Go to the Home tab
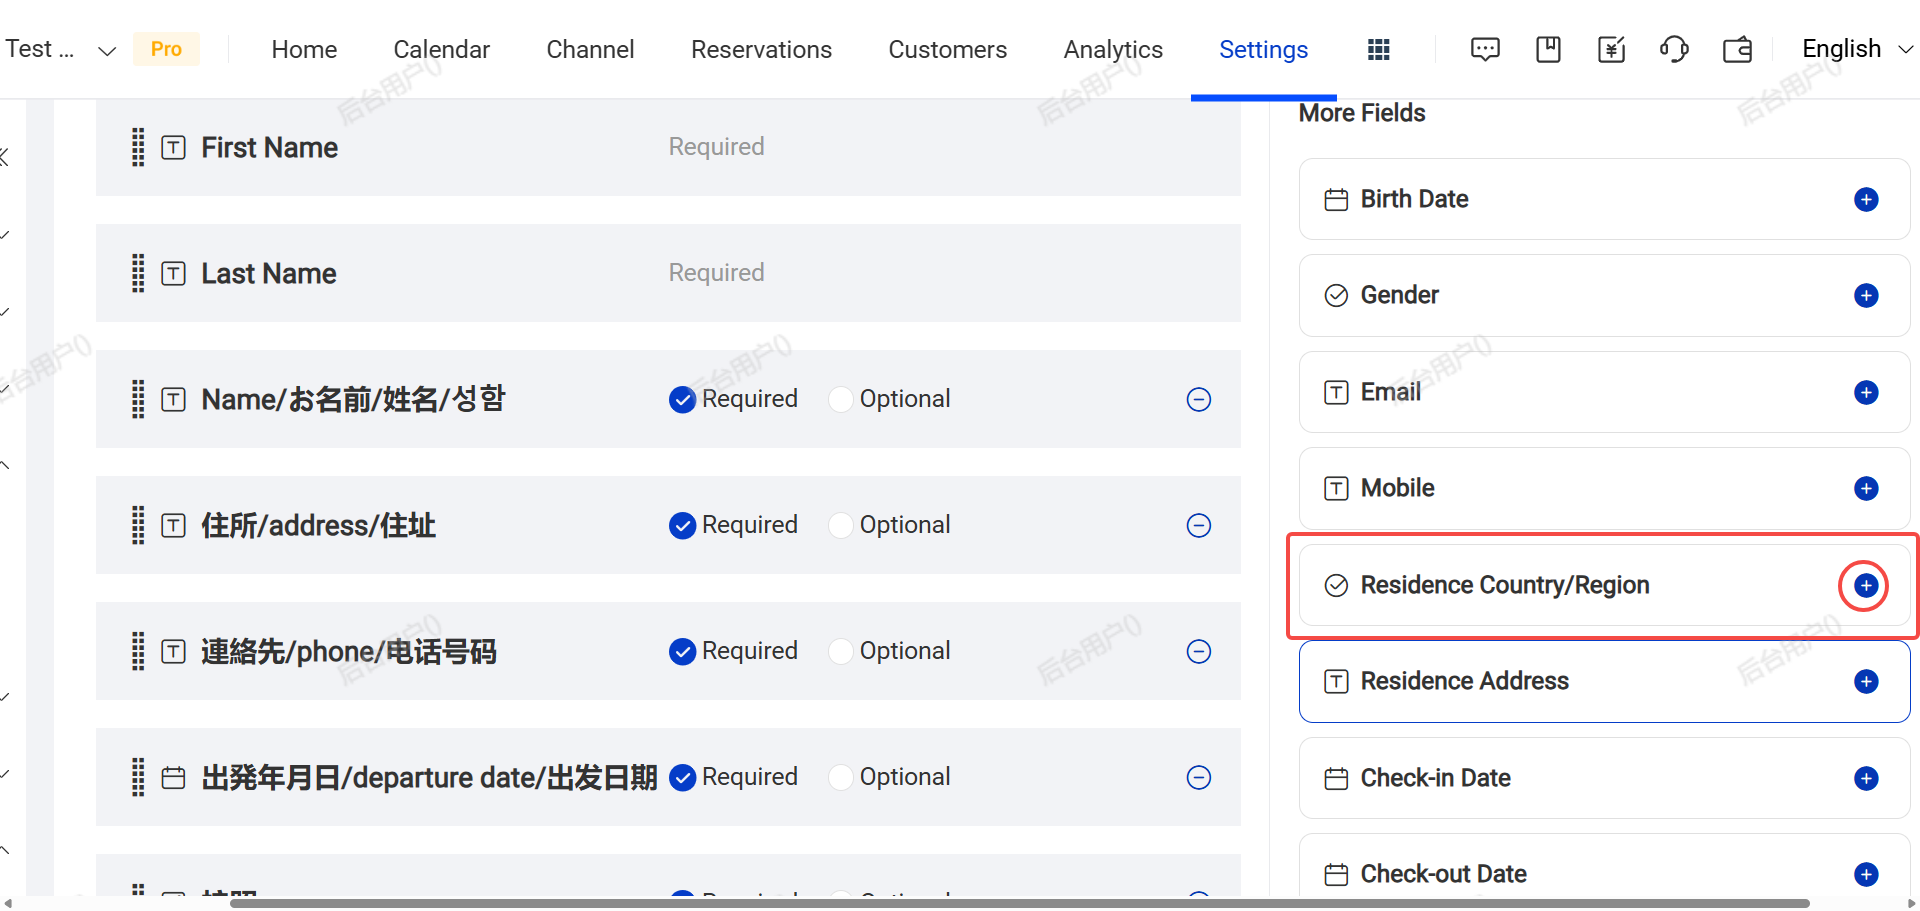This screenshot has height=911, width=1920. tap(304, 49)
